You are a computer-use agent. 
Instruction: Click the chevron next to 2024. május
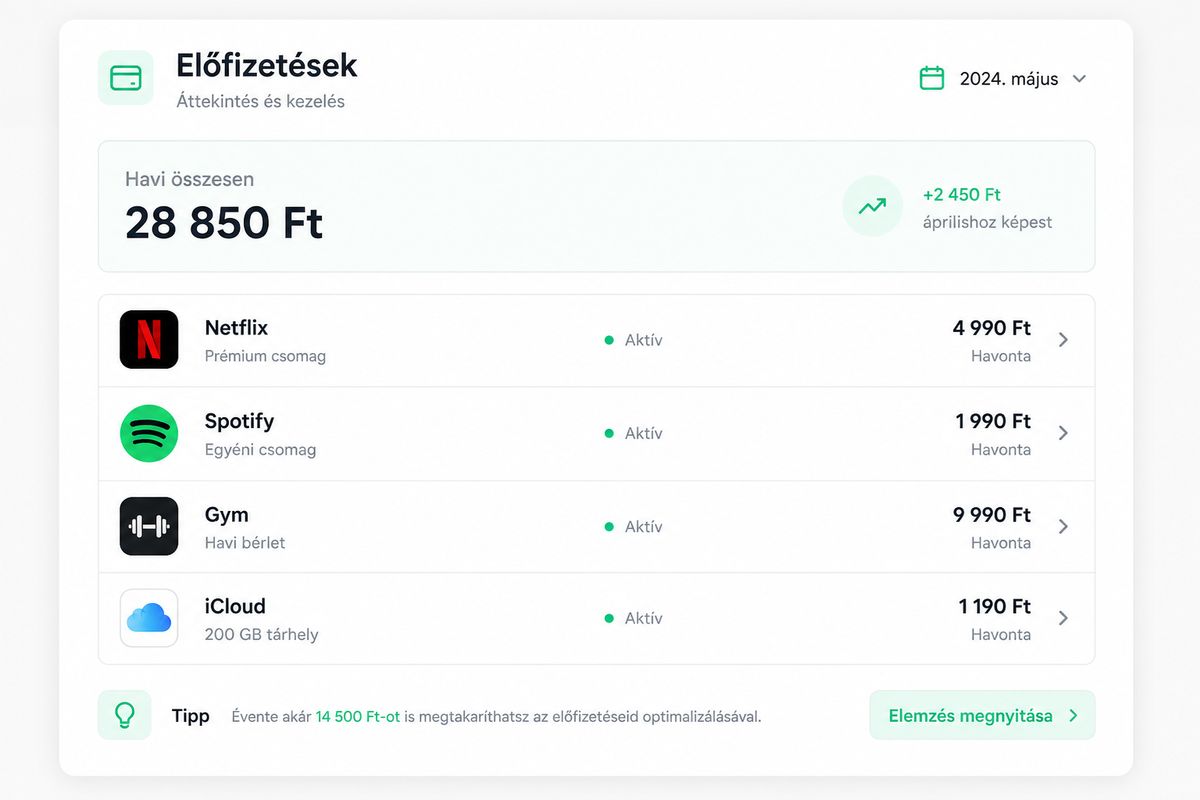click(x=1079, y=79)
